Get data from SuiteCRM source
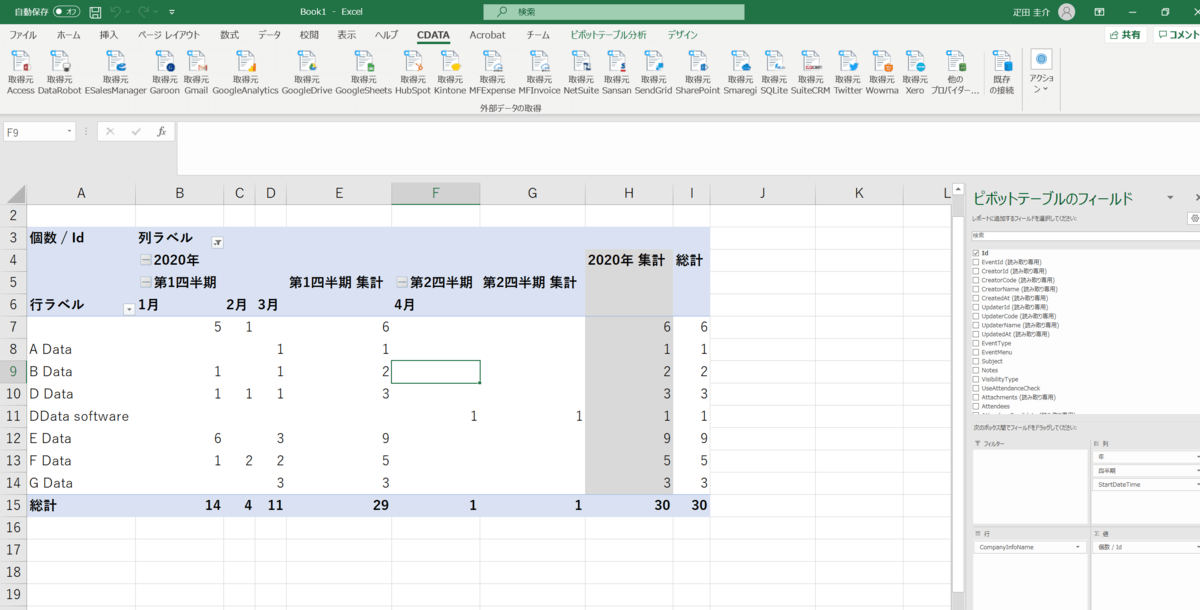This screenshot has width=1200, height=610. (810, 73)
